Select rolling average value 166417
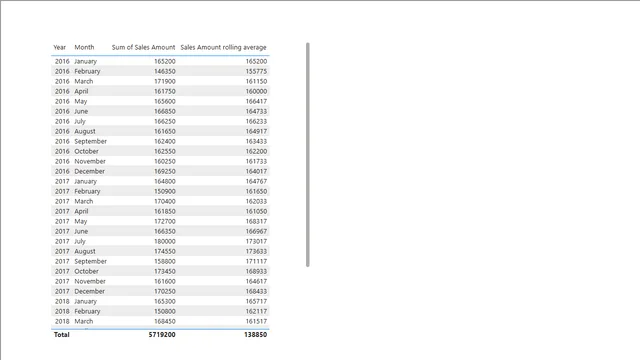Screen dimensions: 640x360 (x=256, y=101)
